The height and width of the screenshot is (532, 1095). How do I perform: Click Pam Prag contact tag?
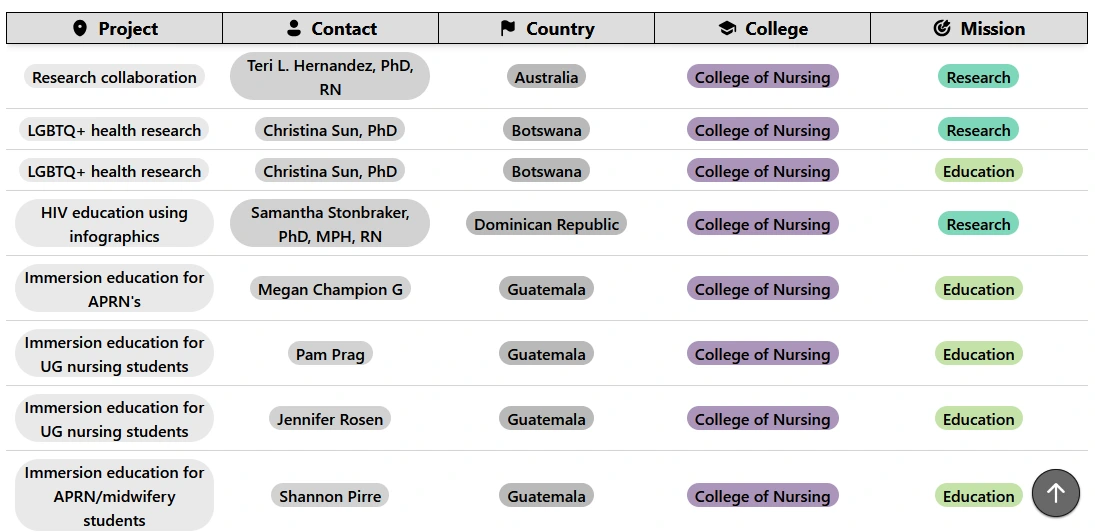pos(330,354)
